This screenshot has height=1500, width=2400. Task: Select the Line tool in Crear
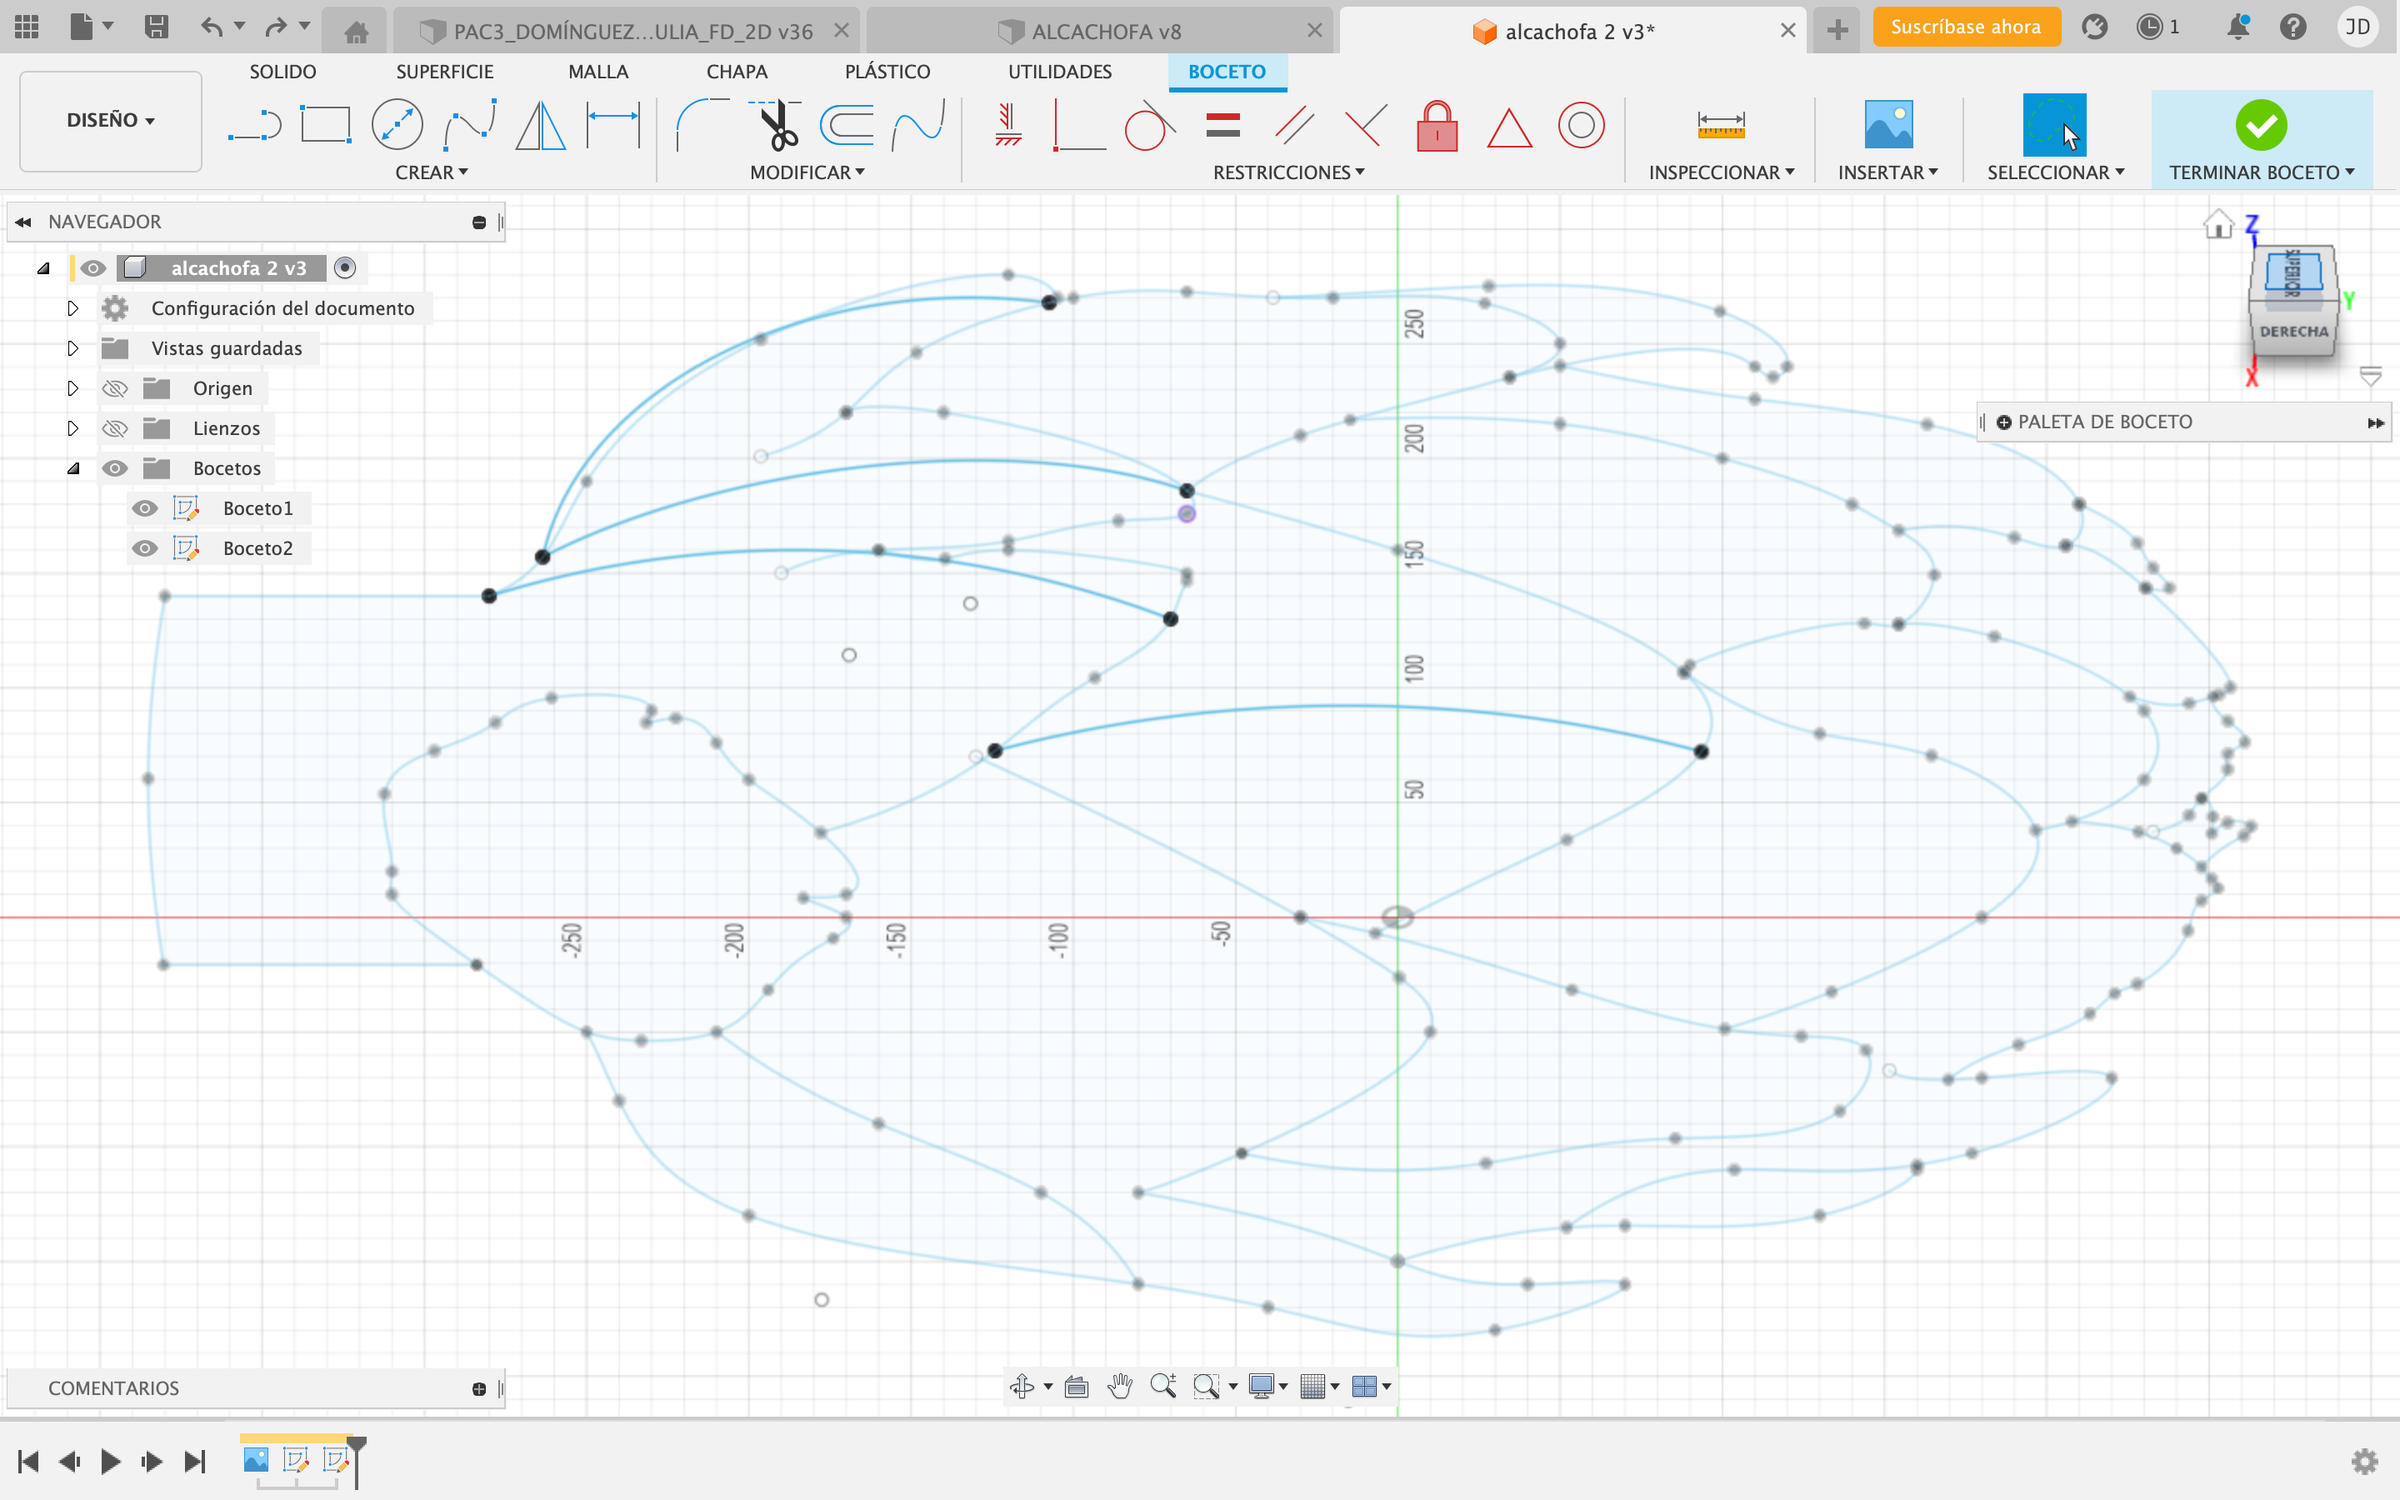[254, 126]
